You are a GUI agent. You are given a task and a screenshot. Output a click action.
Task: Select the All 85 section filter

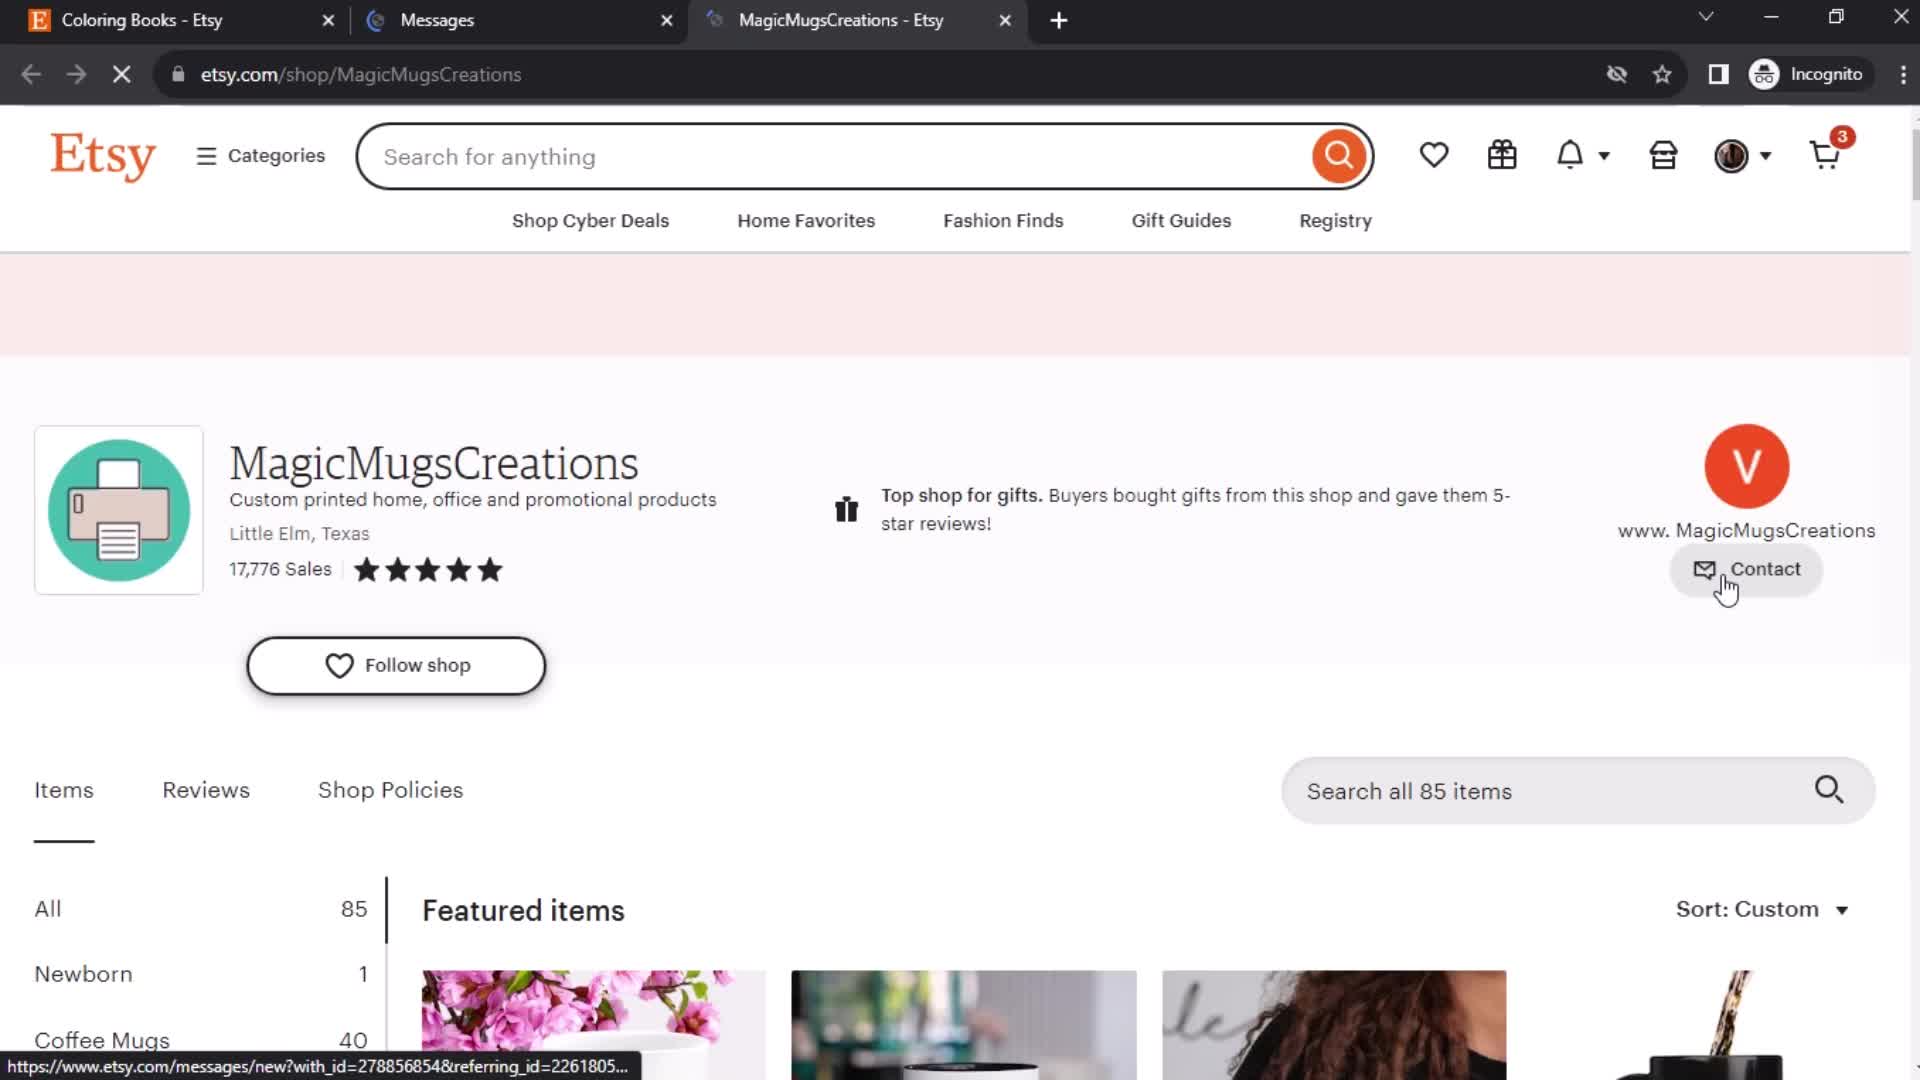click(200, 909)
